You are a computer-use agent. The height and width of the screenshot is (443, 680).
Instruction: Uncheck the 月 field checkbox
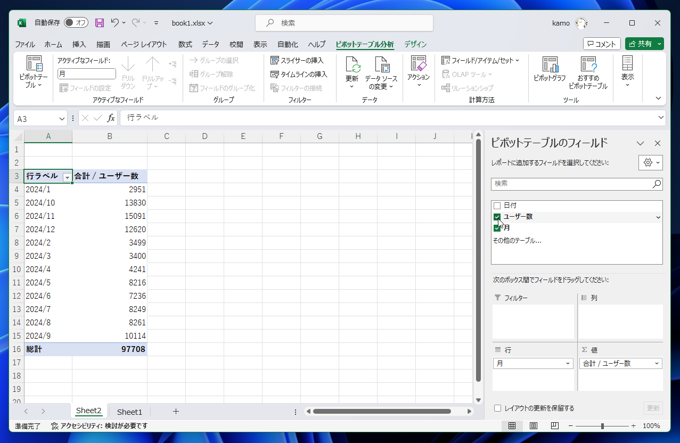point(497,228)
